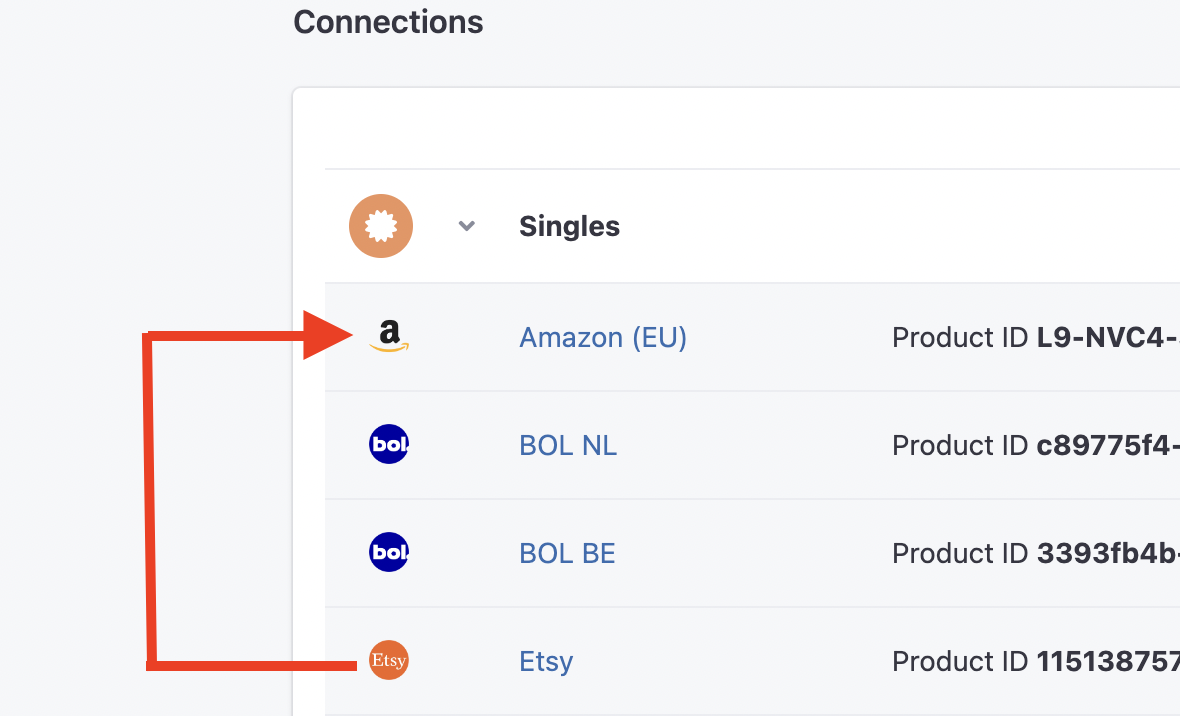The height and width of the screenshot is (716, 1180).
Task: Click the Product ID label in Amazon row
Action: pyautogui.click(x=960, y=337)
